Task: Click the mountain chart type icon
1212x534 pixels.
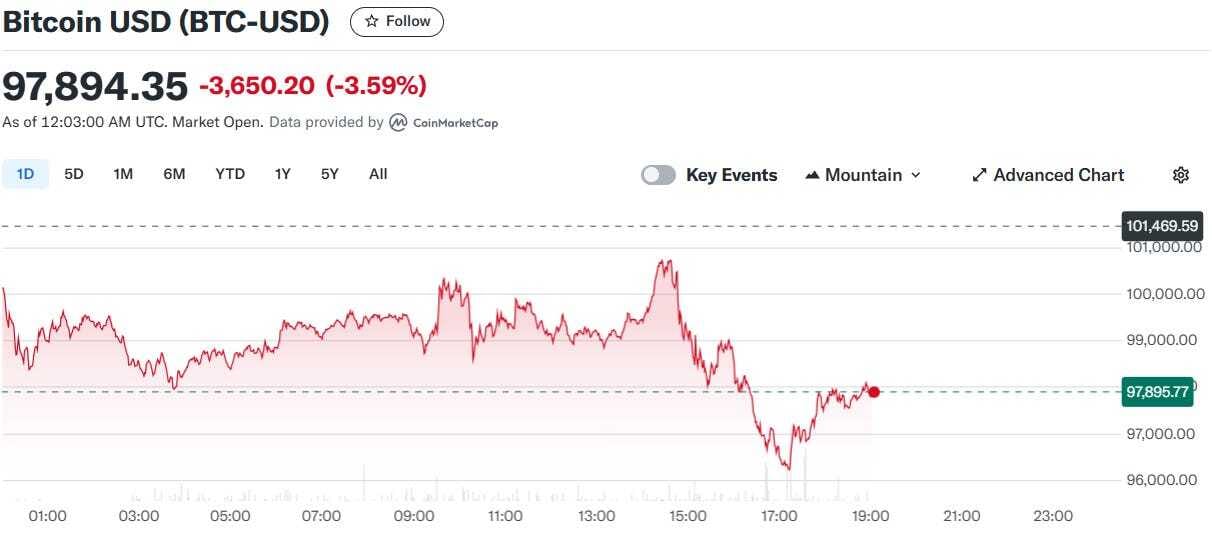Action: point(812,175)
